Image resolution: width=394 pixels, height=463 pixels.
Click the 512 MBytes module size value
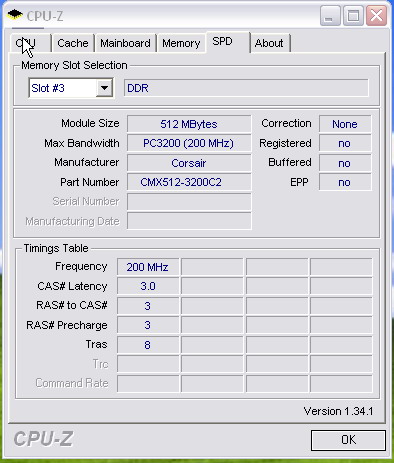point(189,124)
